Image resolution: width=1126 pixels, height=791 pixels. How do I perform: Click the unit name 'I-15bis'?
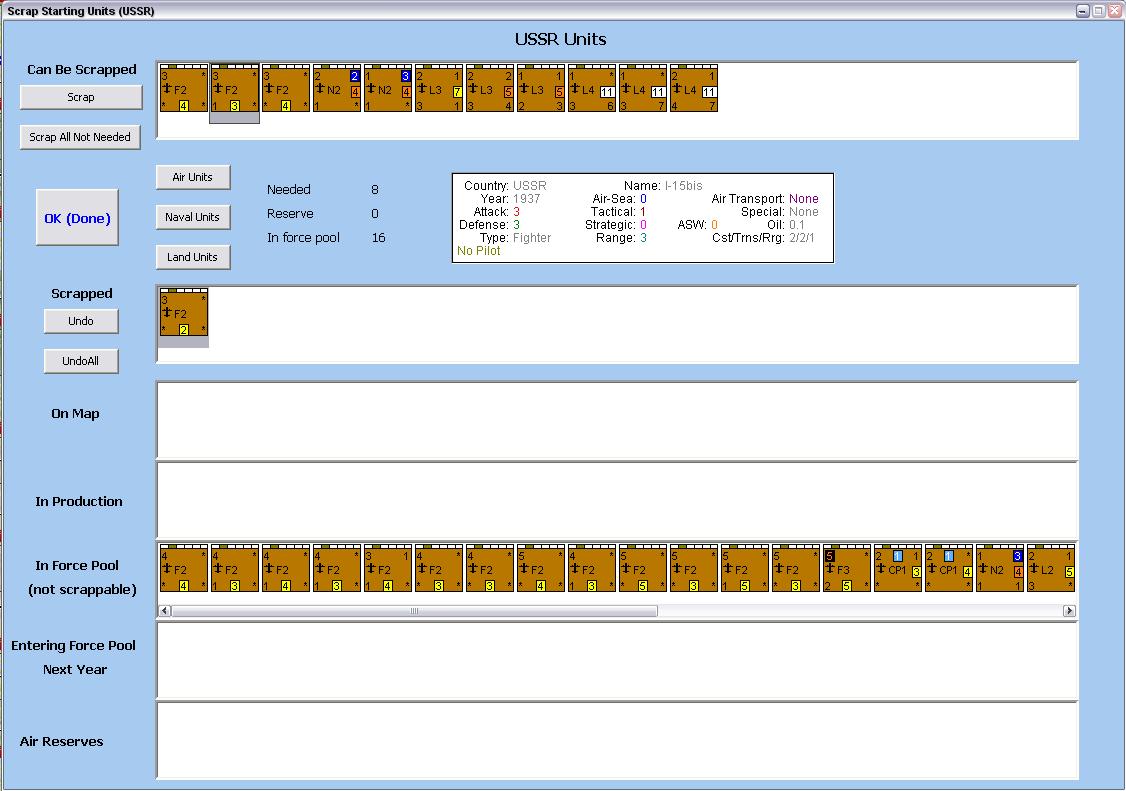click(684, 185)
